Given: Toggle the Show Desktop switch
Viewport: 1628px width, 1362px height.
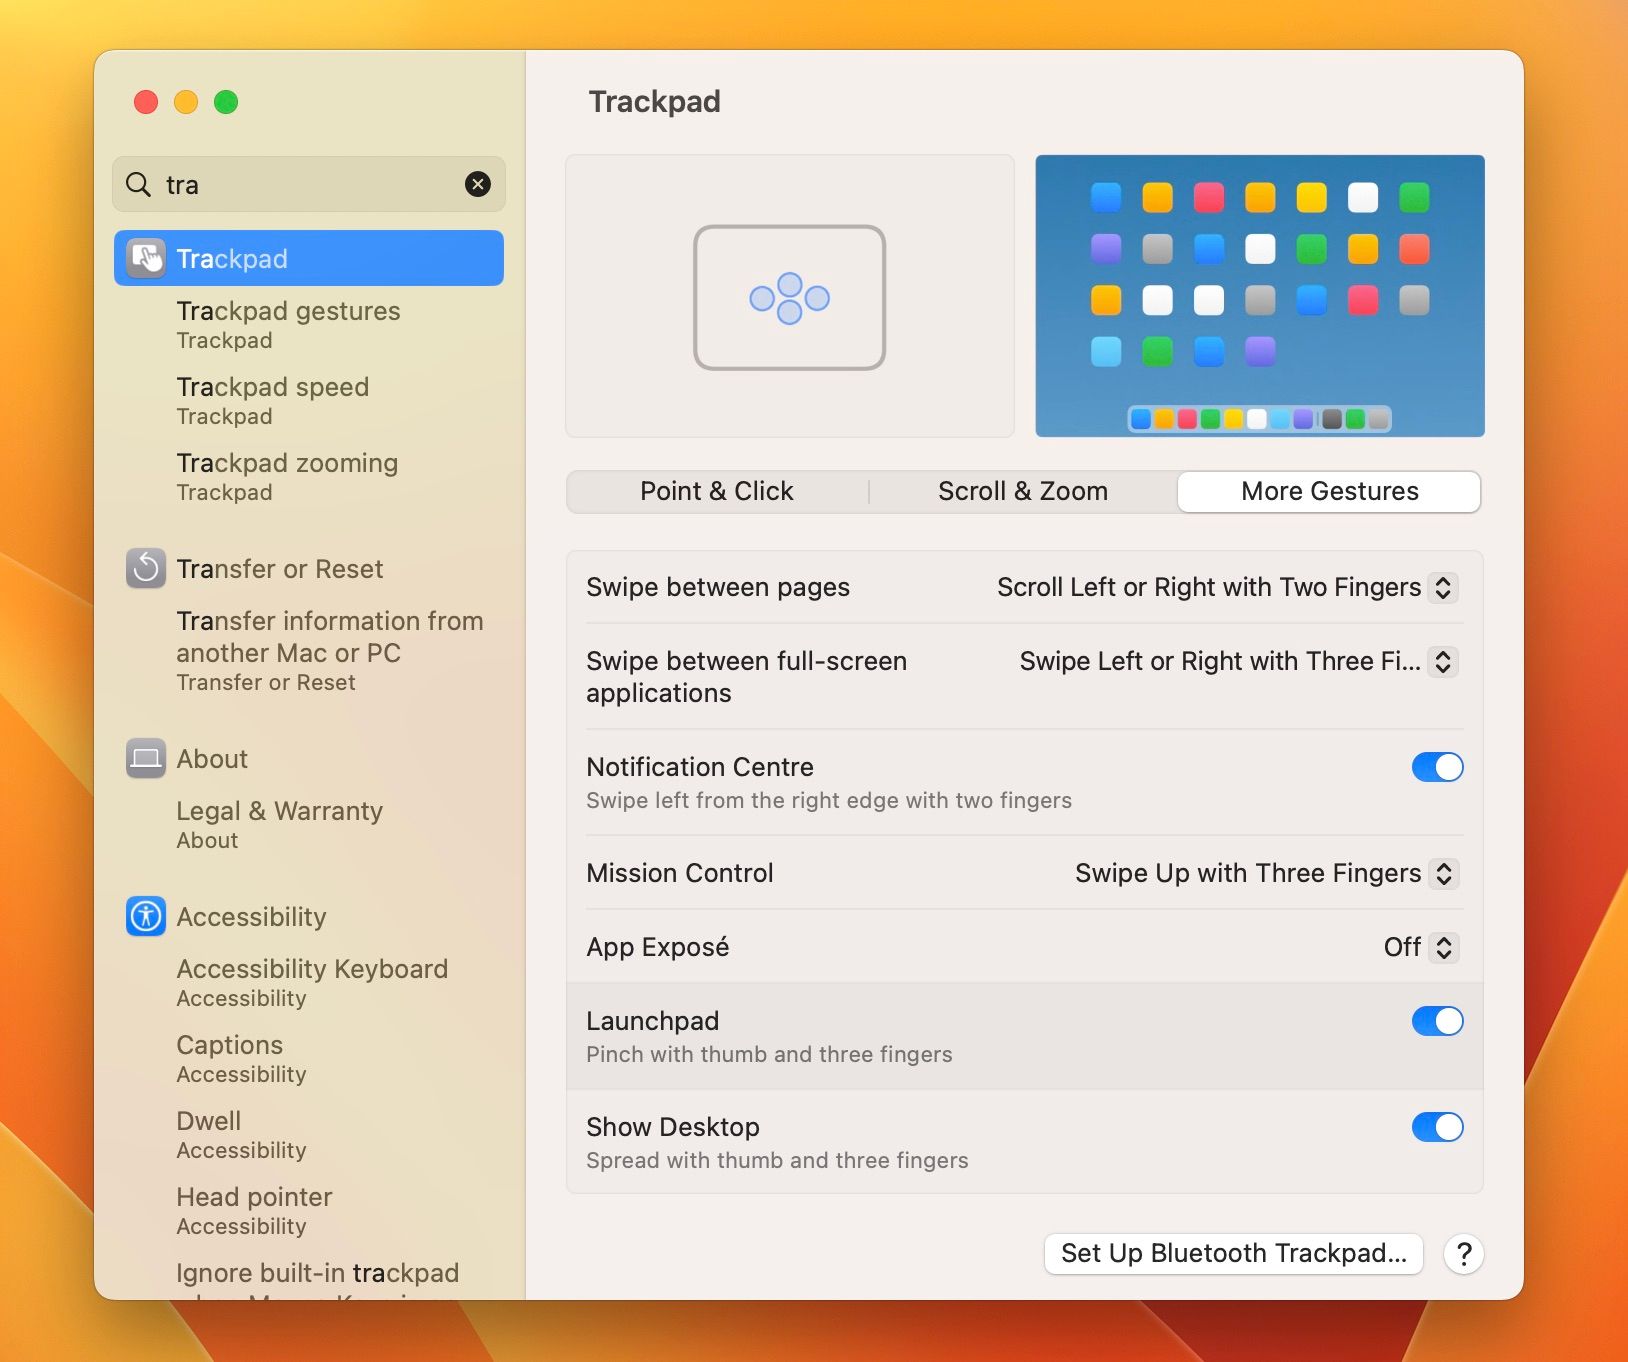Looking at the screenshot, I should 1437,1127.
